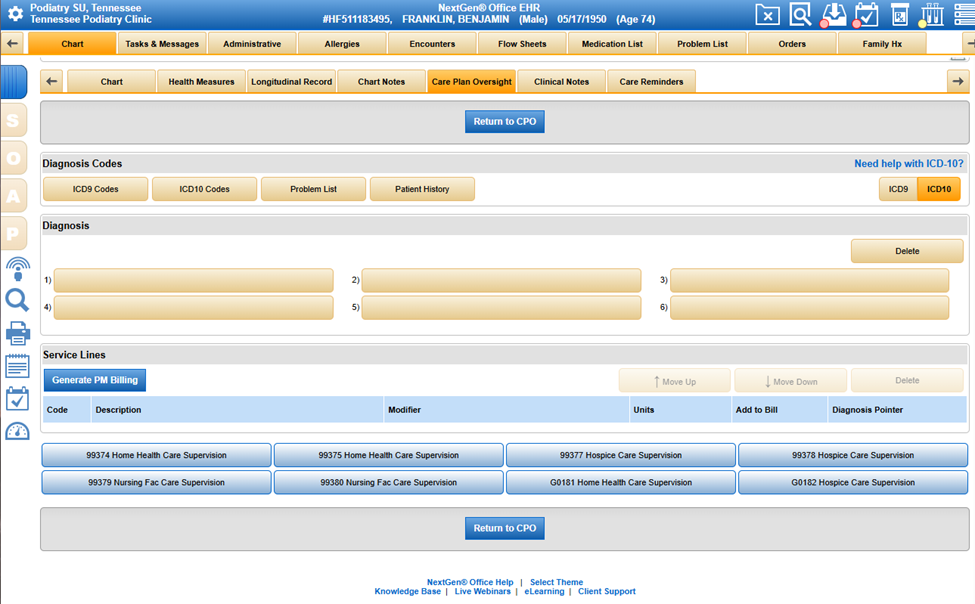The width and height of the screenshot is (975, 604).
Task: Add 99377 Hospice Care Supervision service
Action: coord(620,455)
